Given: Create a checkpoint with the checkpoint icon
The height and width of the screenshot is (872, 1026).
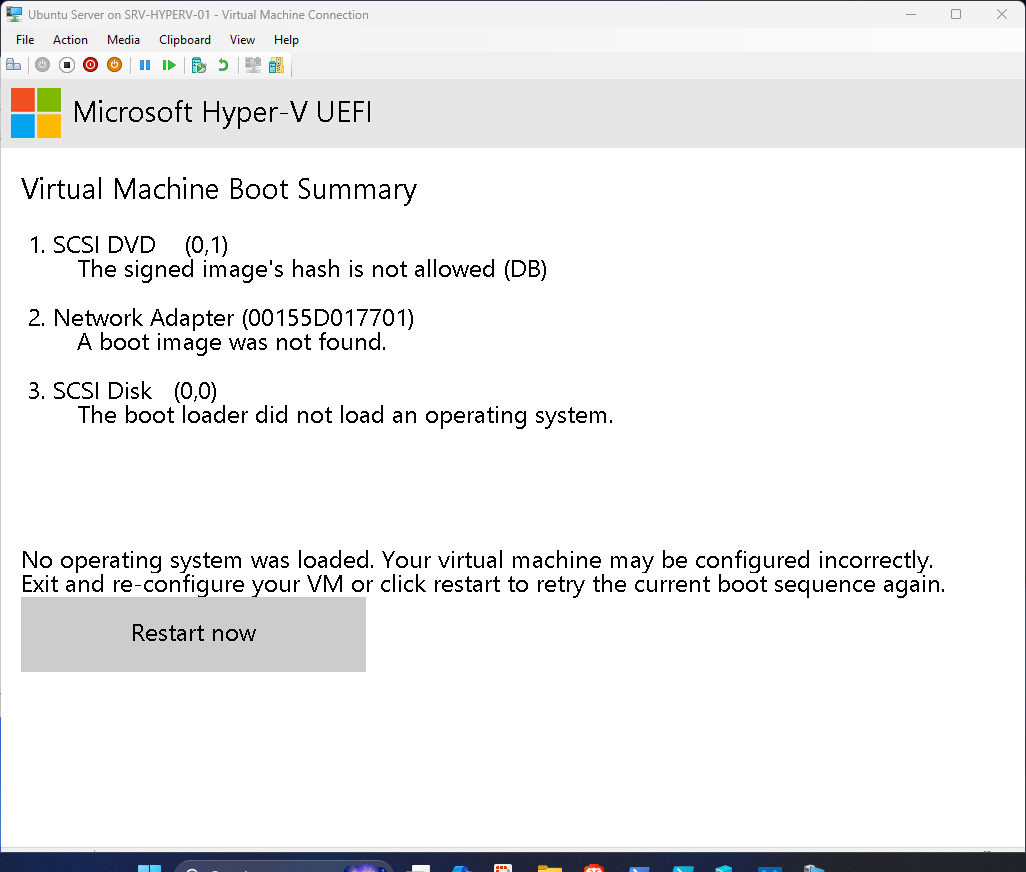Looking at the screenshot, I should (198, 65).
